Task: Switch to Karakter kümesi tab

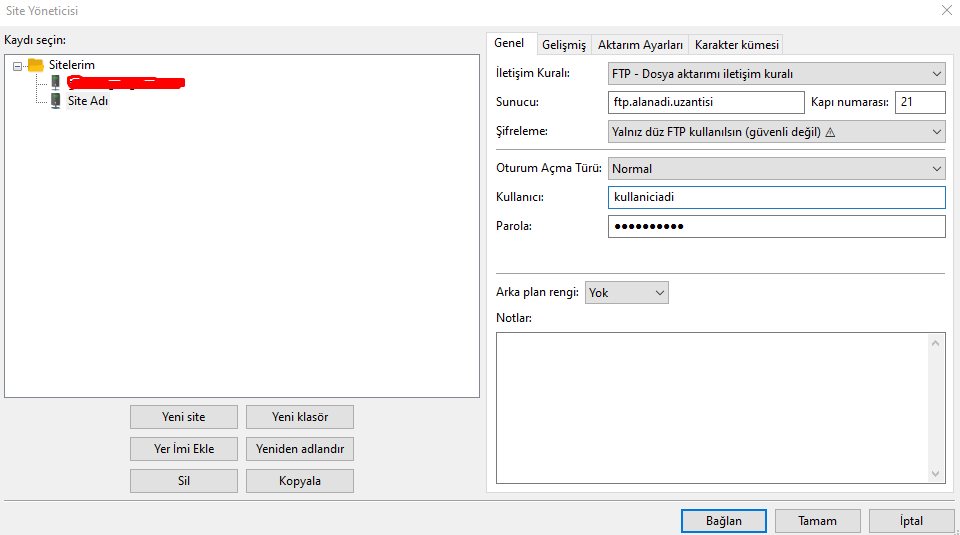Action: point(737,45)
